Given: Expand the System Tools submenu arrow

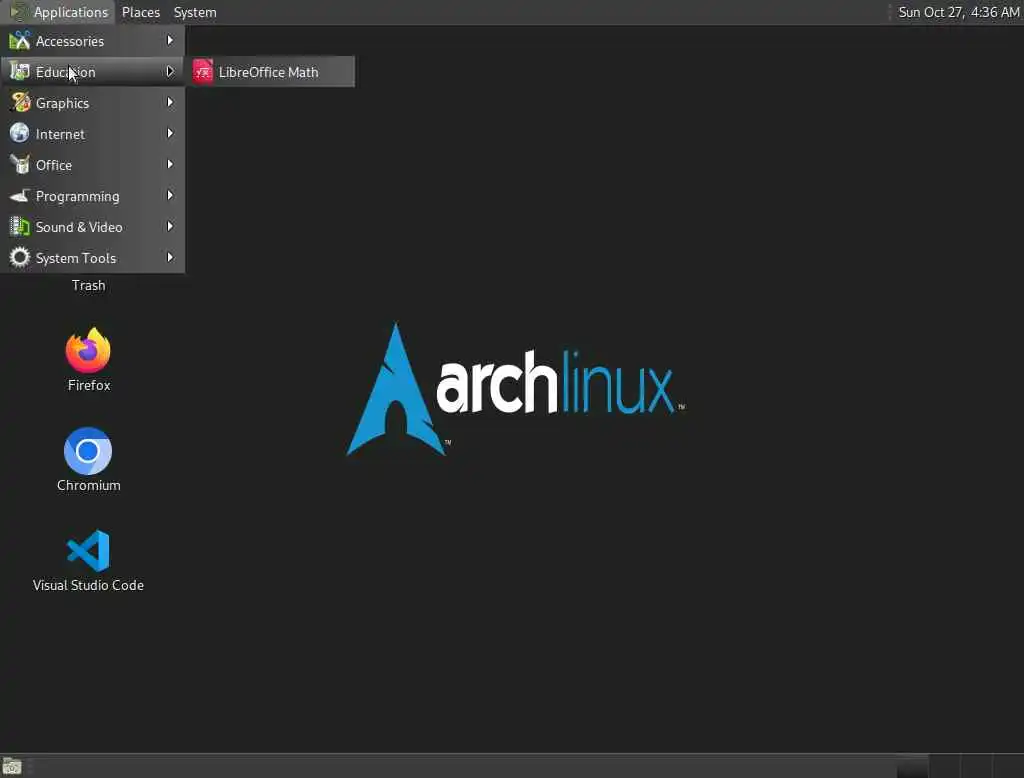Looking at the screenshot, I should point(170,257).
